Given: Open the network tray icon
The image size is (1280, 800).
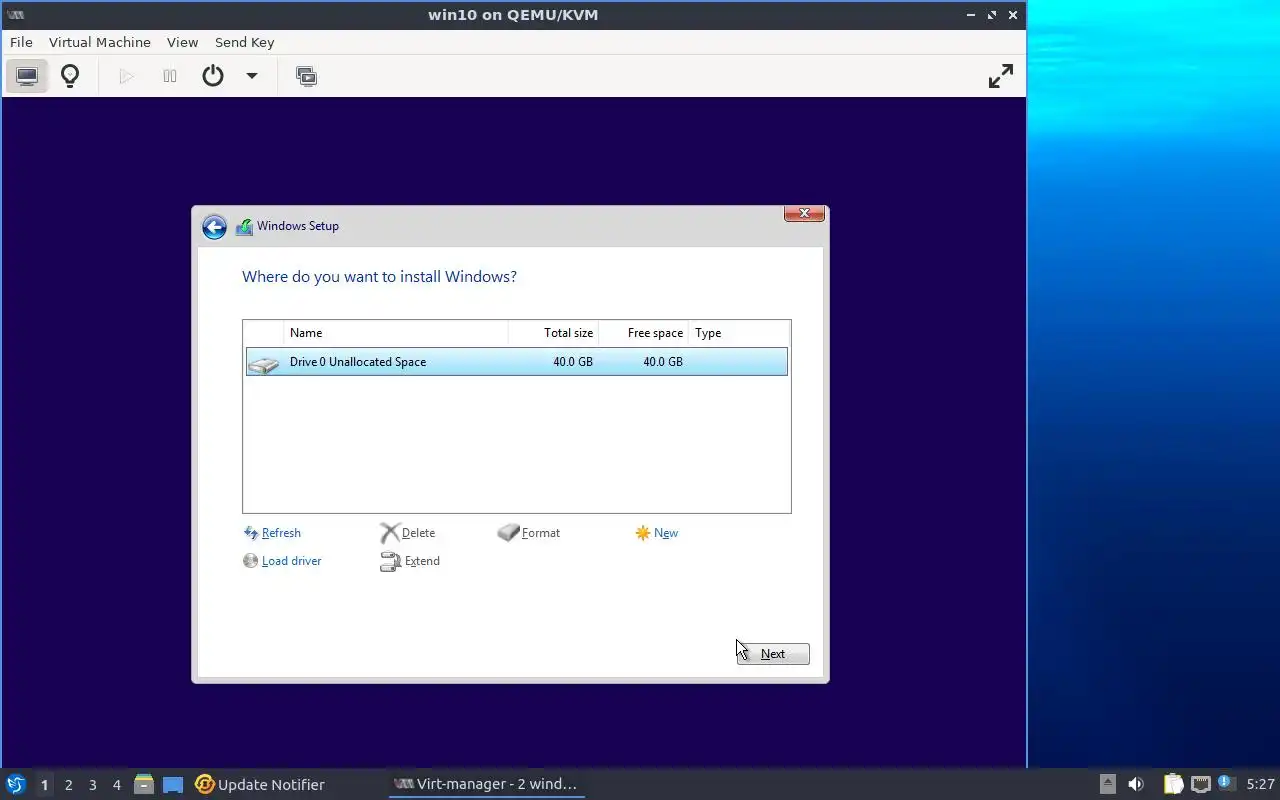Looking at the screenshot, I should click(1200, 785).
